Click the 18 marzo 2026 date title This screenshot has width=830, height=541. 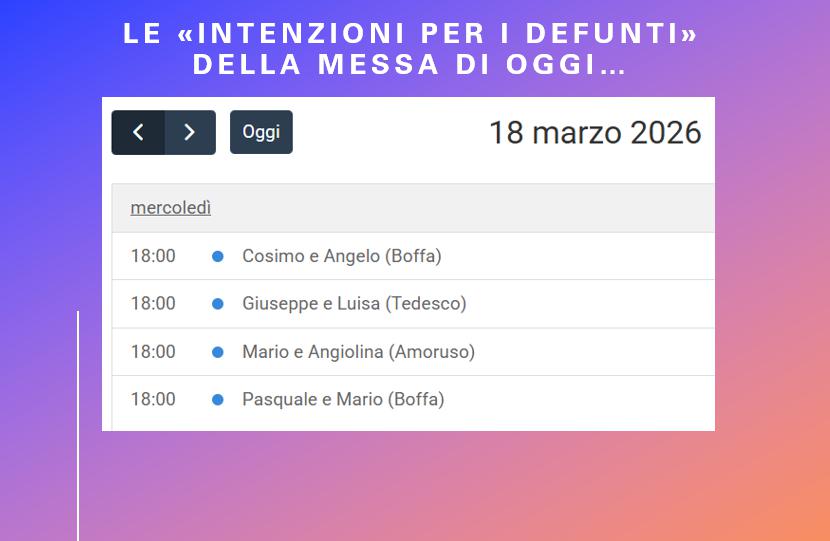pyautogui.click(x=595, y=133)
